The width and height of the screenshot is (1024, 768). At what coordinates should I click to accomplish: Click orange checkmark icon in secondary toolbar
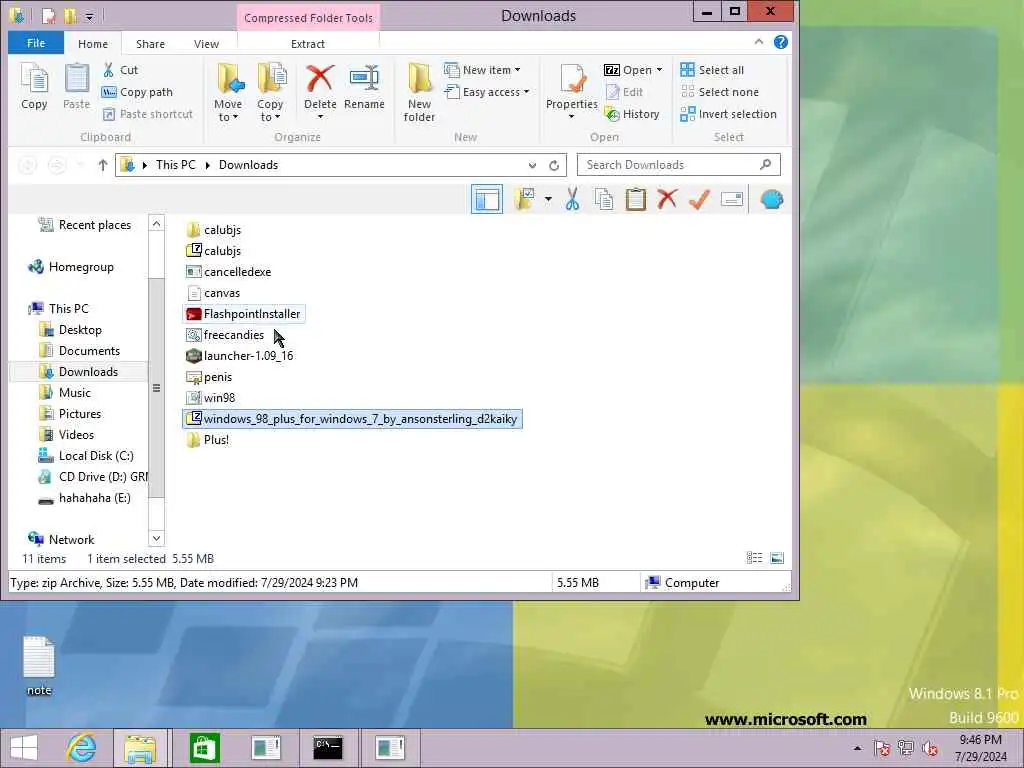tap(699, 199)
